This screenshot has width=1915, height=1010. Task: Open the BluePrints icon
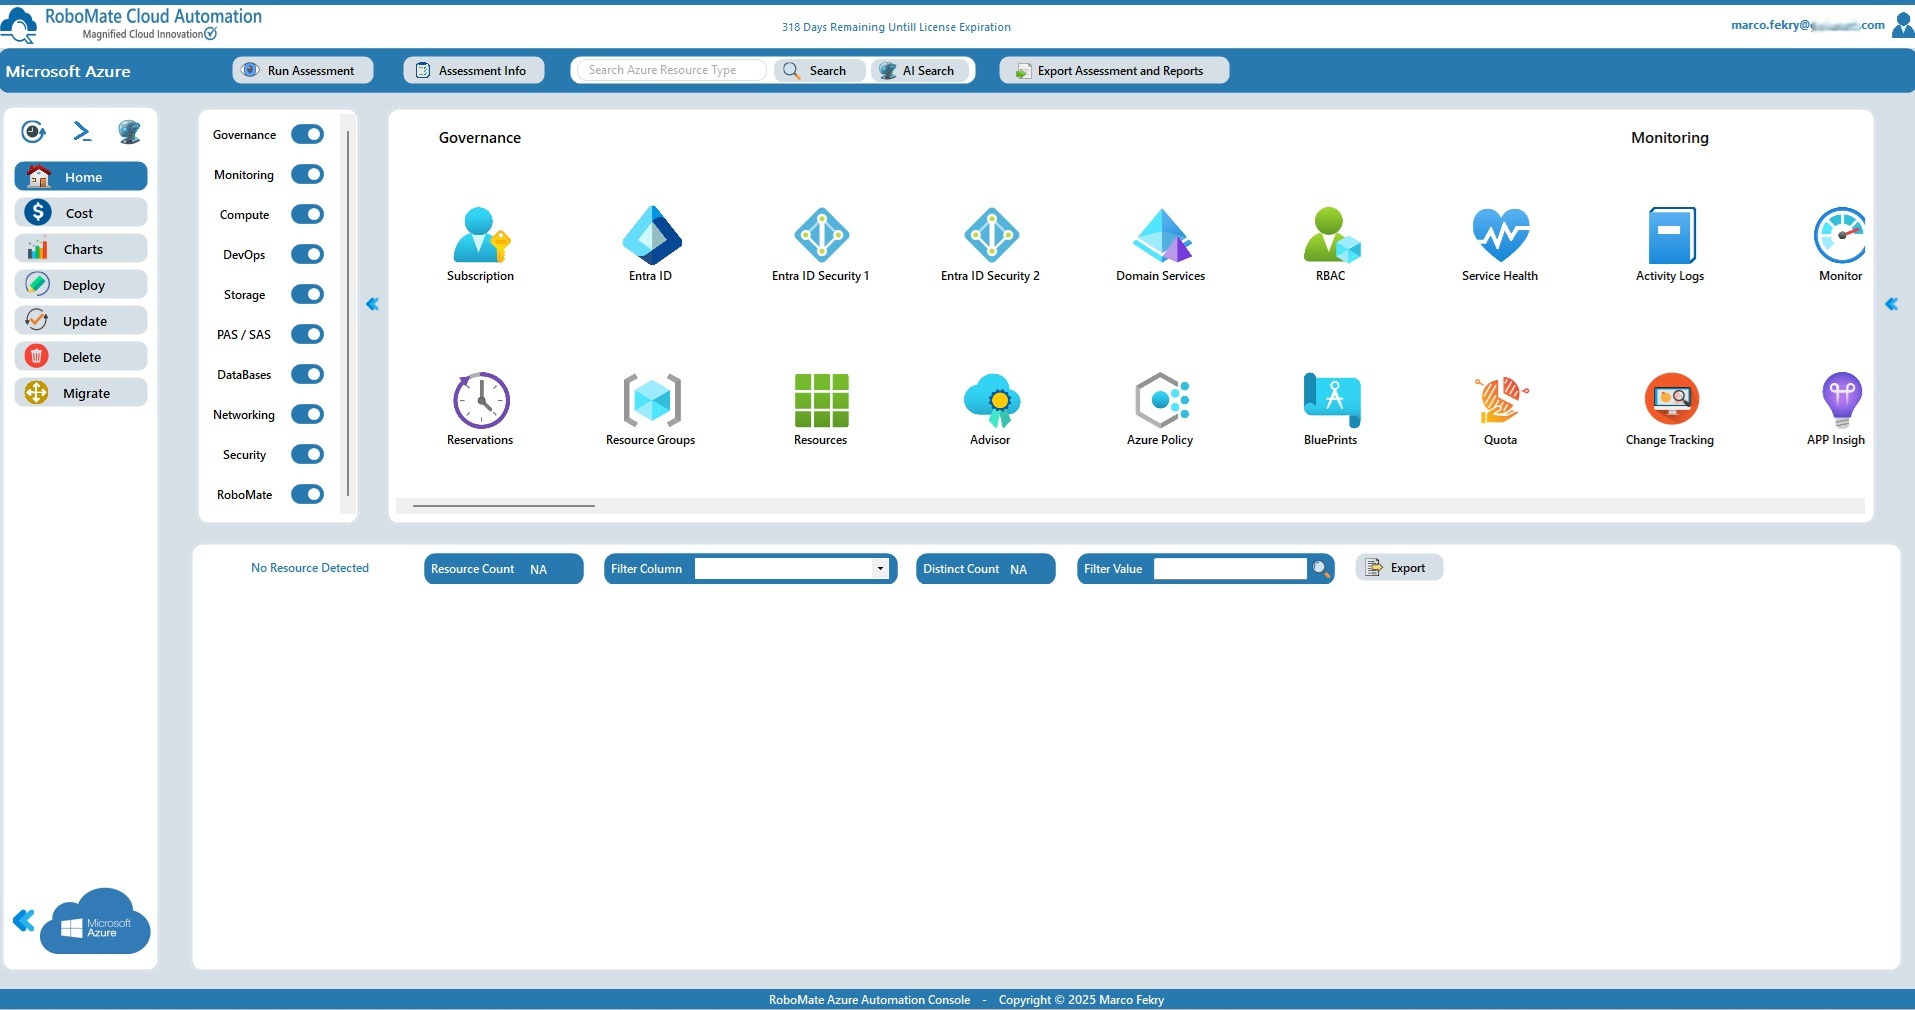pyautogui.click(x=1331, y=400)
